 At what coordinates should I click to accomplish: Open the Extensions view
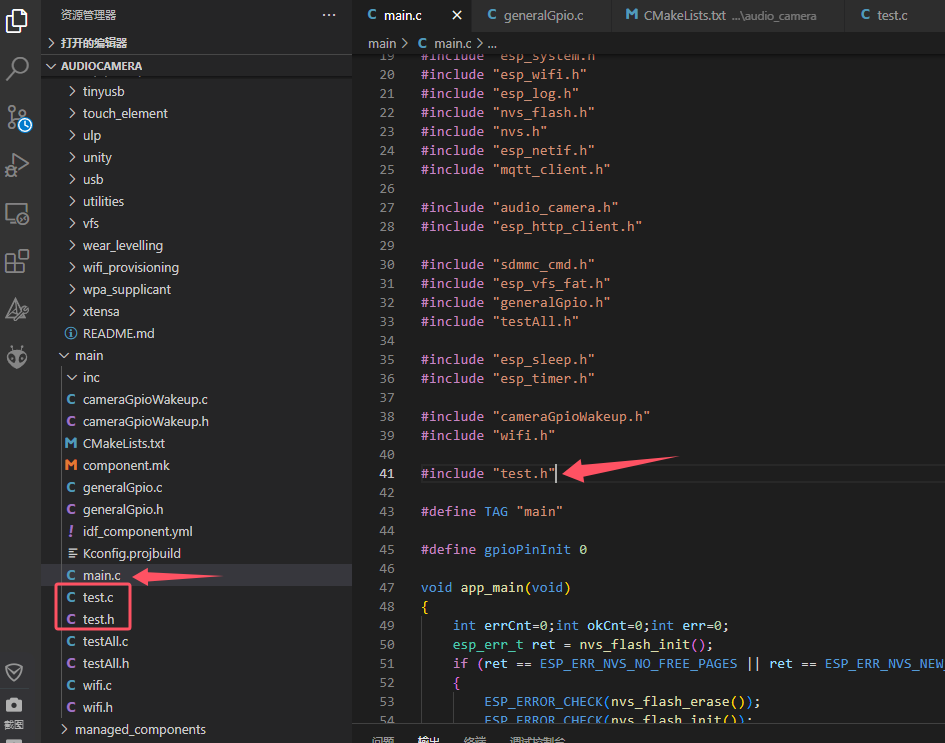[x=17, y=262]
